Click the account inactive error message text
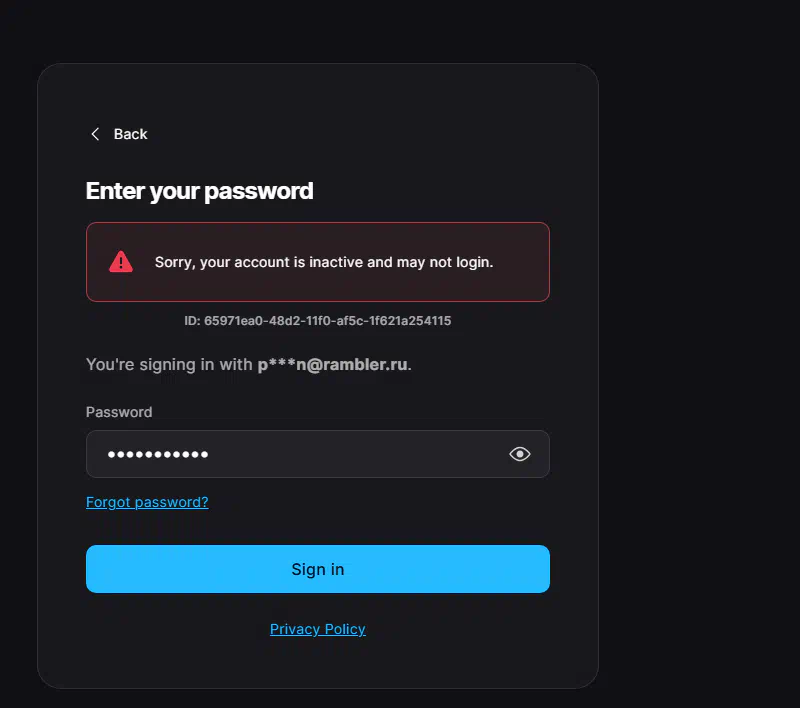Viewport: 800px width, 708px height. [324, 262]
